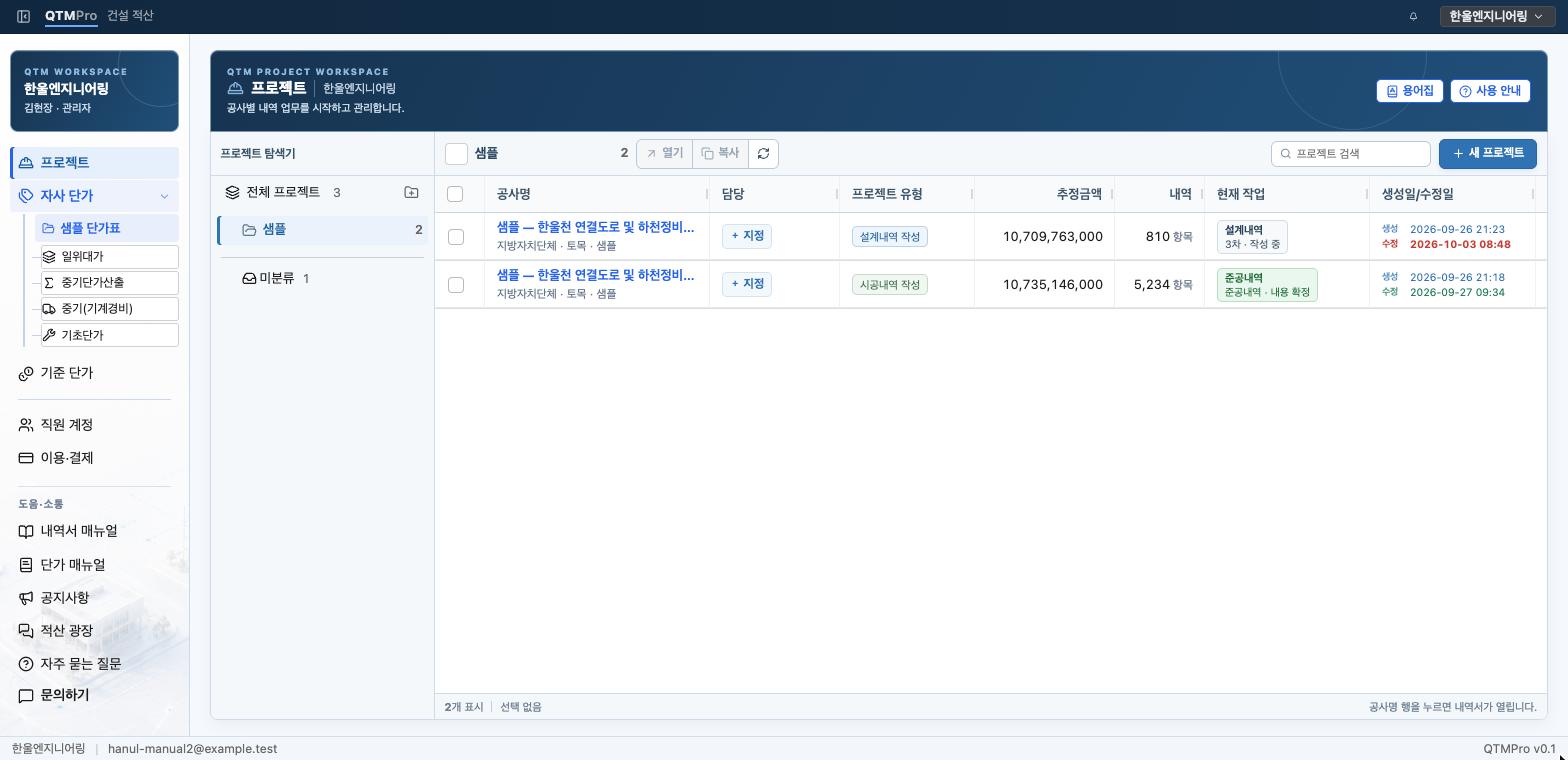This screenshot has height=760, width=1568.
Task: Toggle the sidebar collapse icon
Action: click(x=23, y=16)
